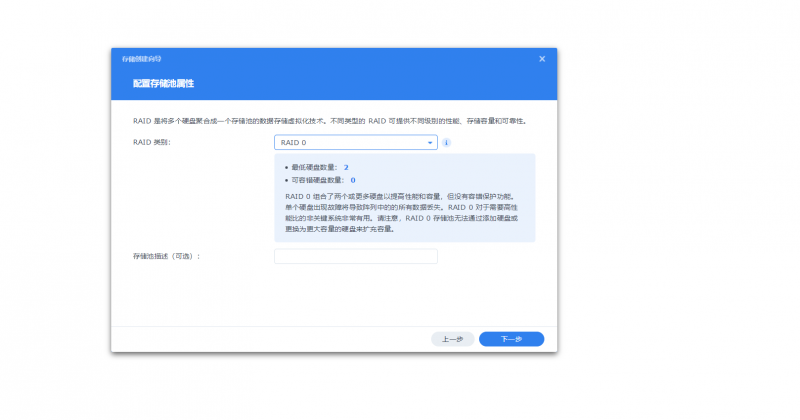Click the blue dialog header bar
This screenshot has width=800, height=420.
pyautogui.click(x=334, y=74)
